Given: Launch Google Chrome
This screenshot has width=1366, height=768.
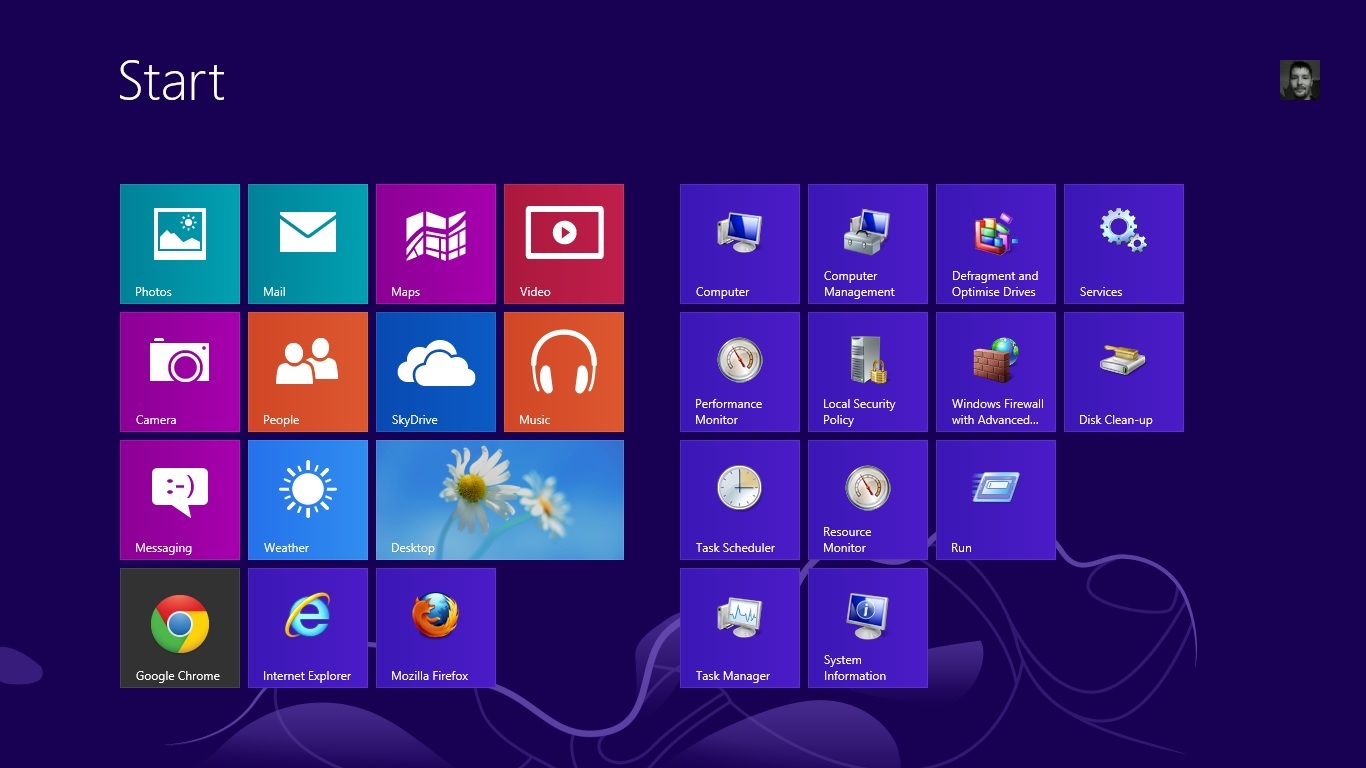Looking at the screenshot, I should click(179, 627).
